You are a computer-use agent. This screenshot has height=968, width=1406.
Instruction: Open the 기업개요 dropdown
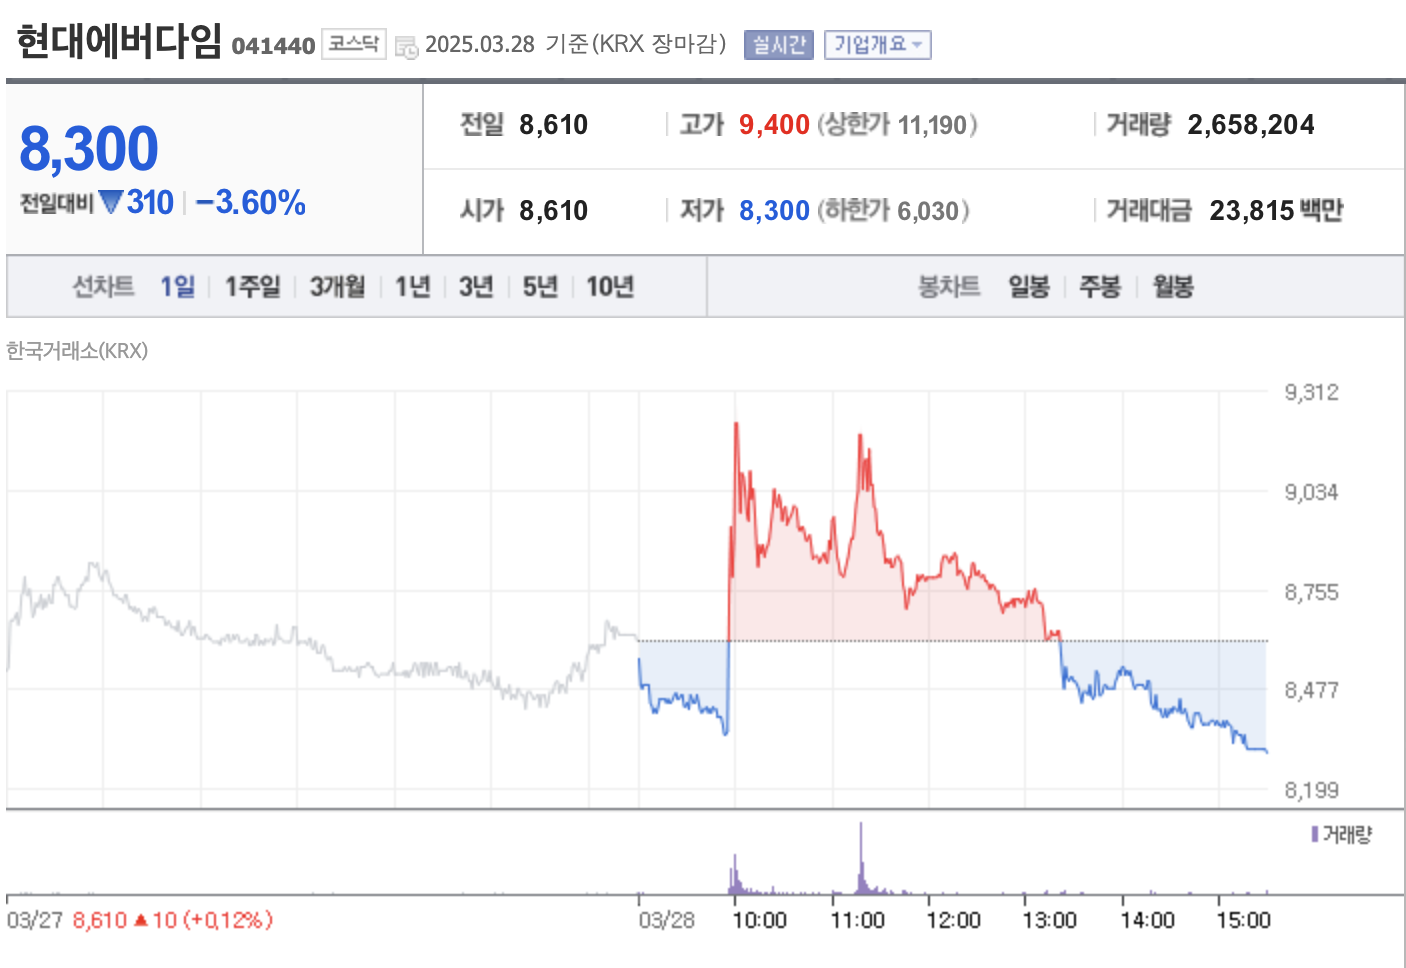[877, 45]
